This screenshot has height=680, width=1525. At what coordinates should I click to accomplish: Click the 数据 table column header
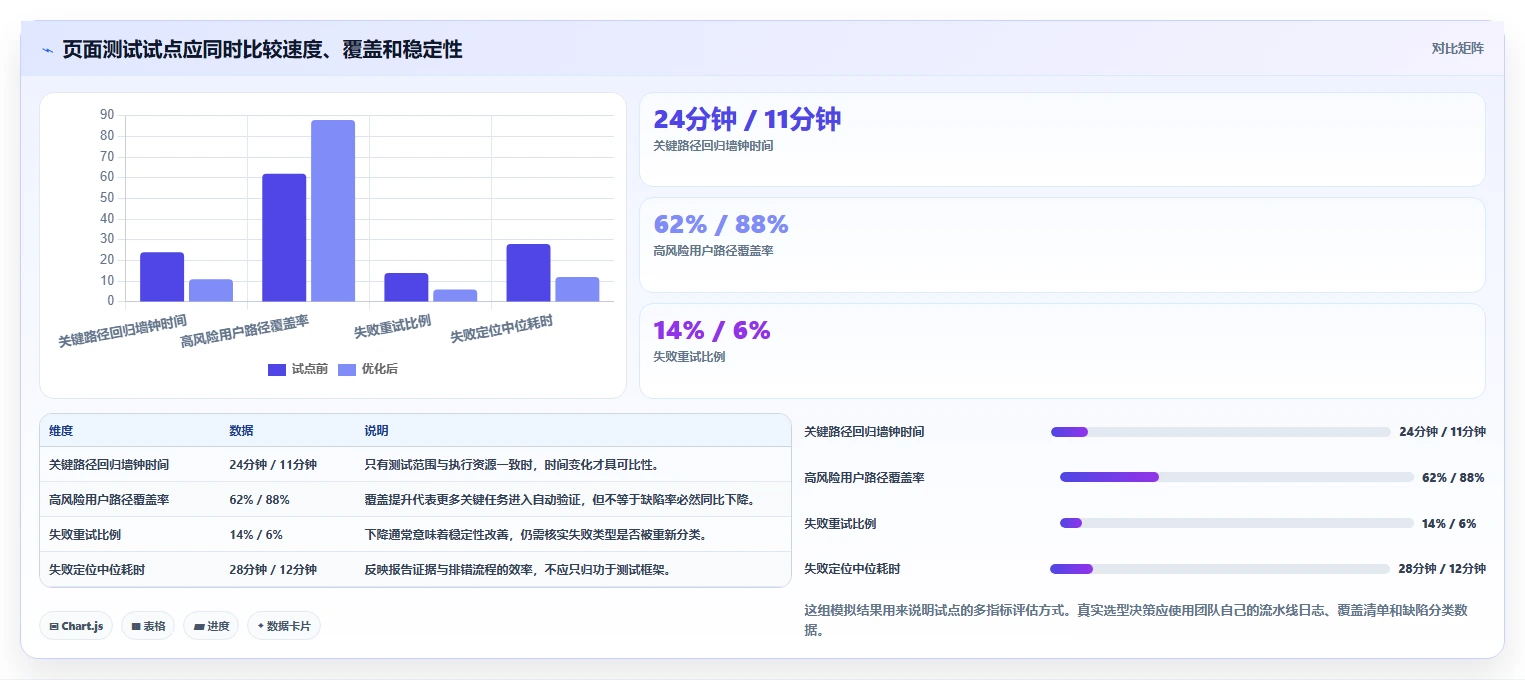[241, 431]
